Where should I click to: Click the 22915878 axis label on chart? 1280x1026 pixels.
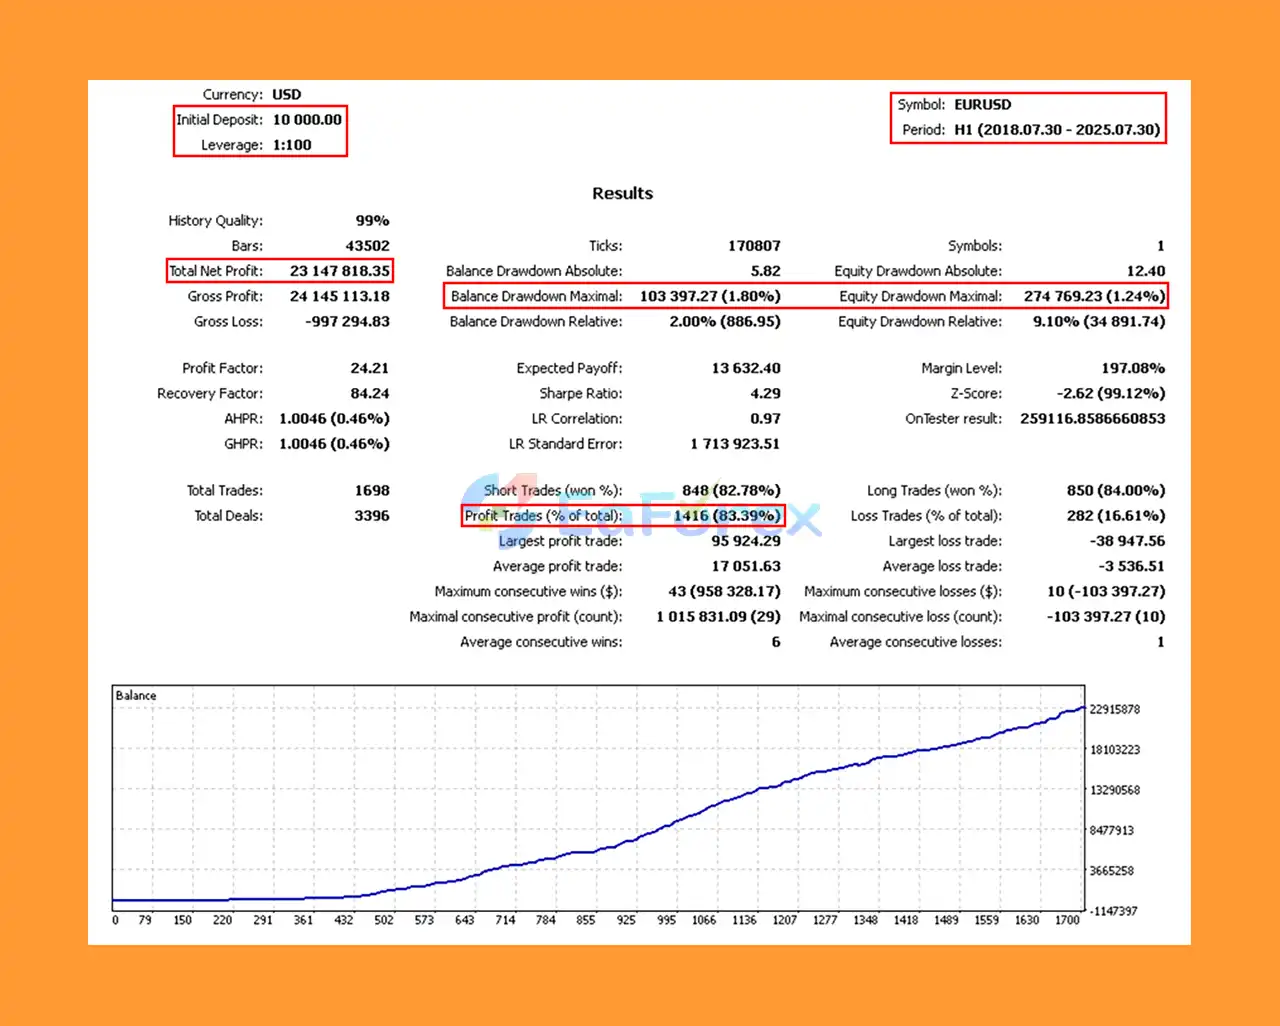pos(1114,709)
